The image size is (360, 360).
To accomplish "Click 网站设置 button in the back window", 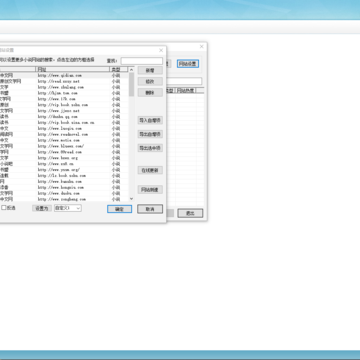I will [188, 64].
